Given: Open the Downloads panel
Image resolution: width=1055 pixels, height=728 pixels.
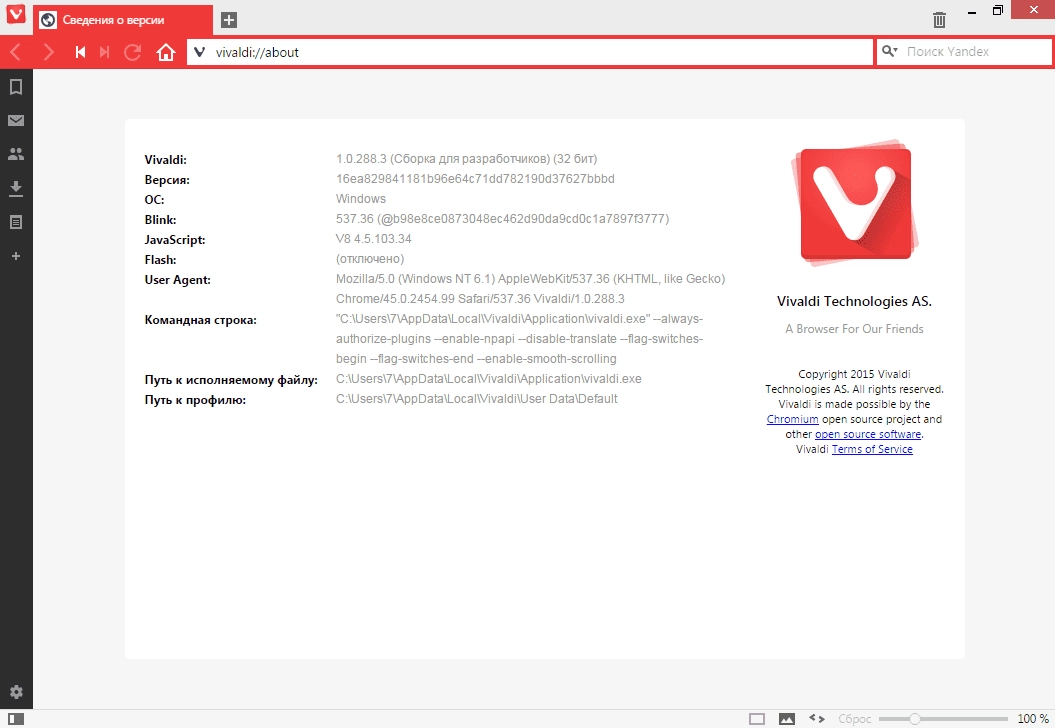Looking at the screenshot, I should (16, 188).
